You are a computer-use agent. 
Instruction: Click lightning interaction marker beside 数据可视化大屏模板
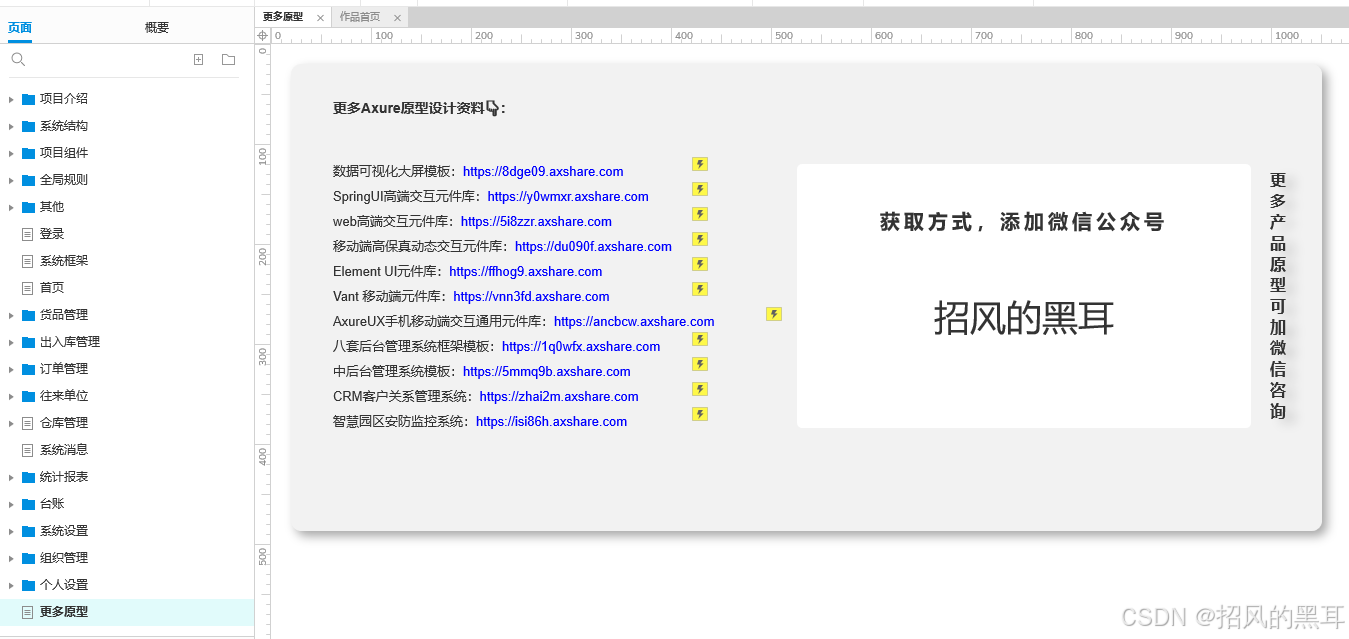(700, 164)
